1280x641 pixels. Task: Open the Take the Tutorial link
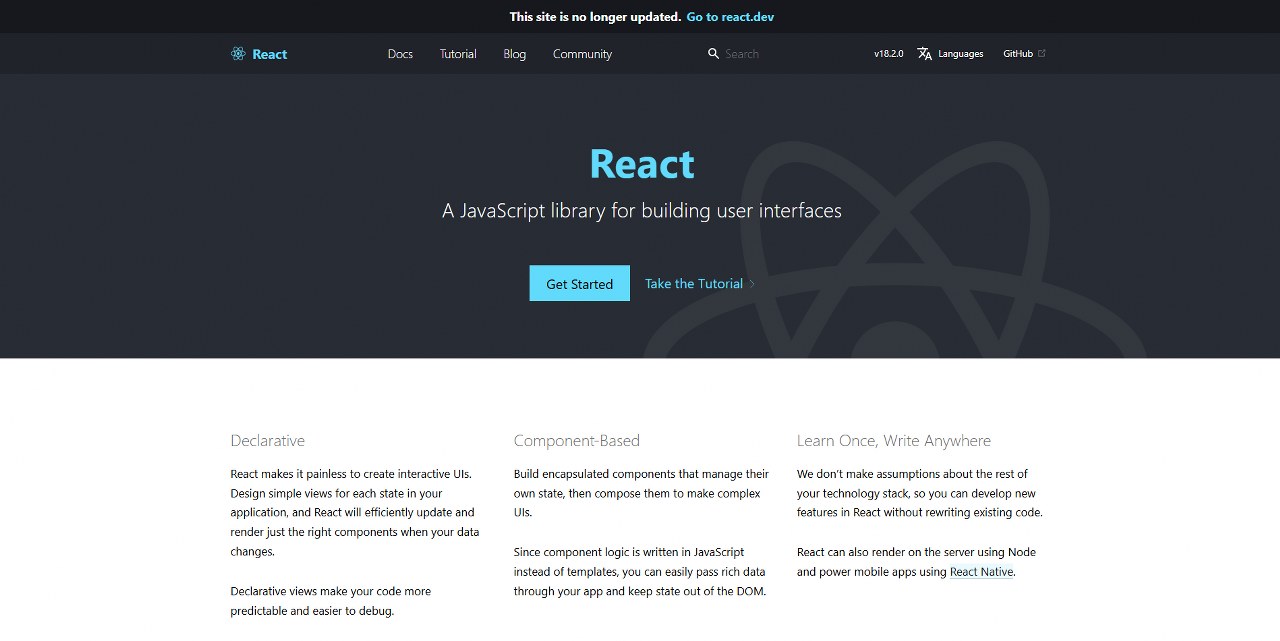[x=694, y=284]
